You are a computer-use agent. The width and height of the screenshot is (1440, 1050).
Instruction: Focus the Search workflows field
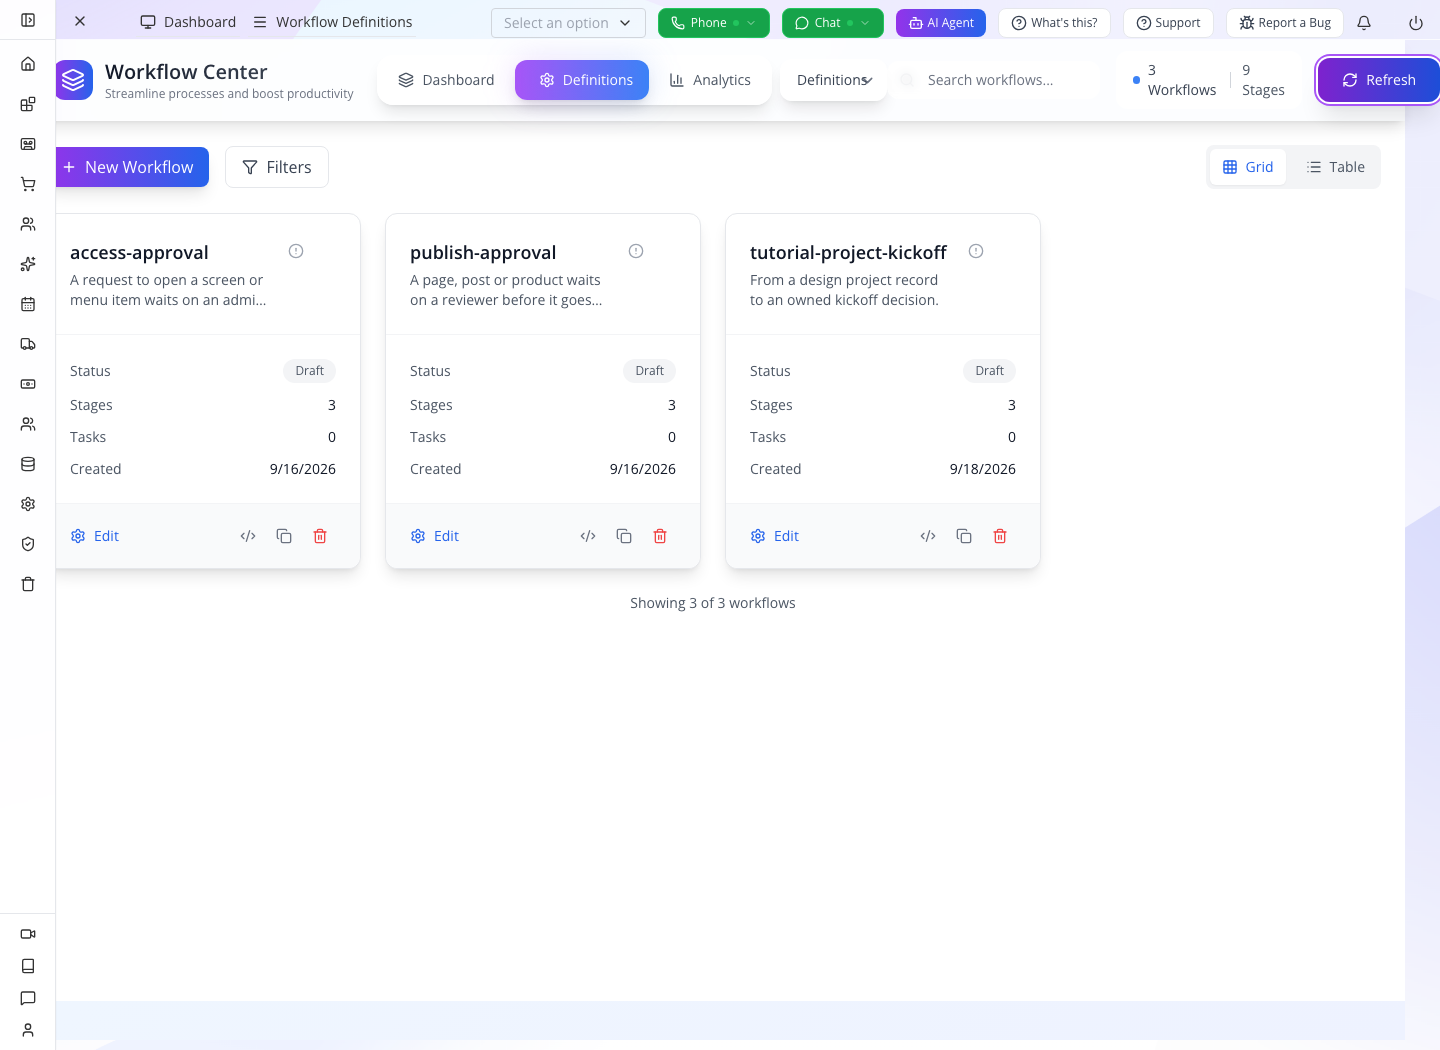[995, 80]
